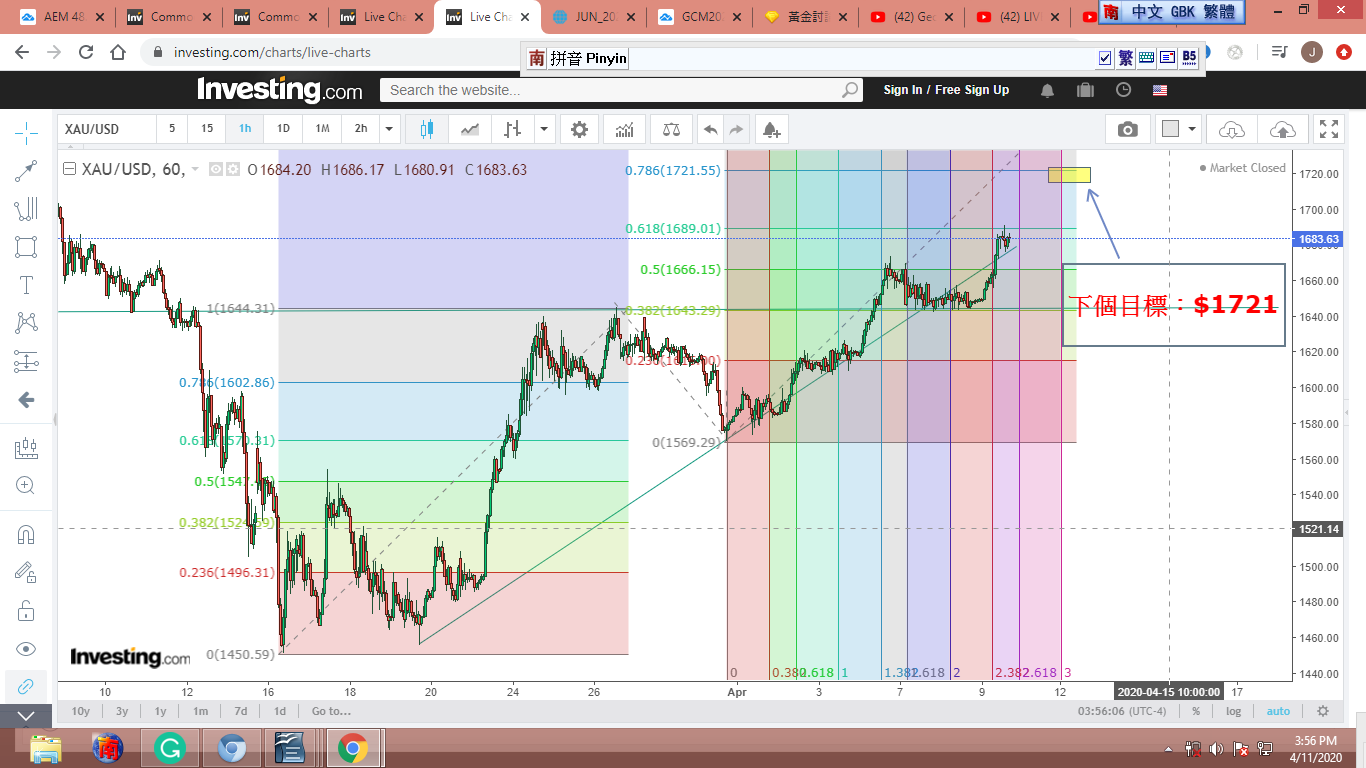
Task: Toggle the log scale option
Action: 1234,711
